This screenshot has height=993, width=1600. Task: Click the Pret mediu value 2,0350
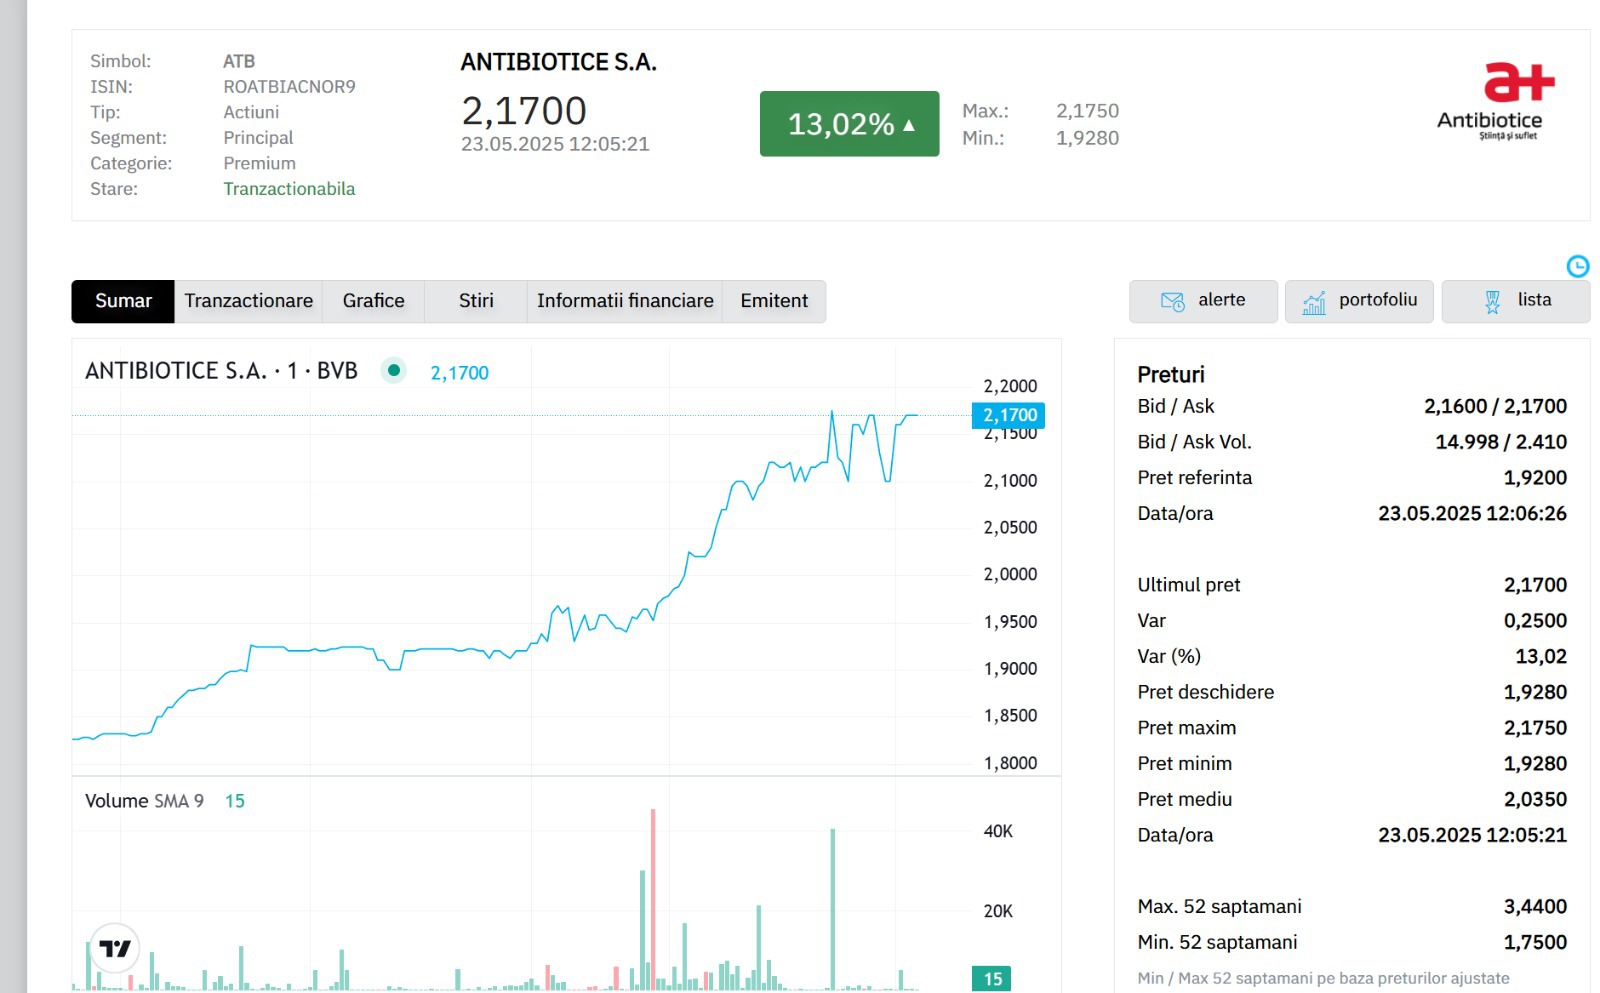coord(1535,799)
